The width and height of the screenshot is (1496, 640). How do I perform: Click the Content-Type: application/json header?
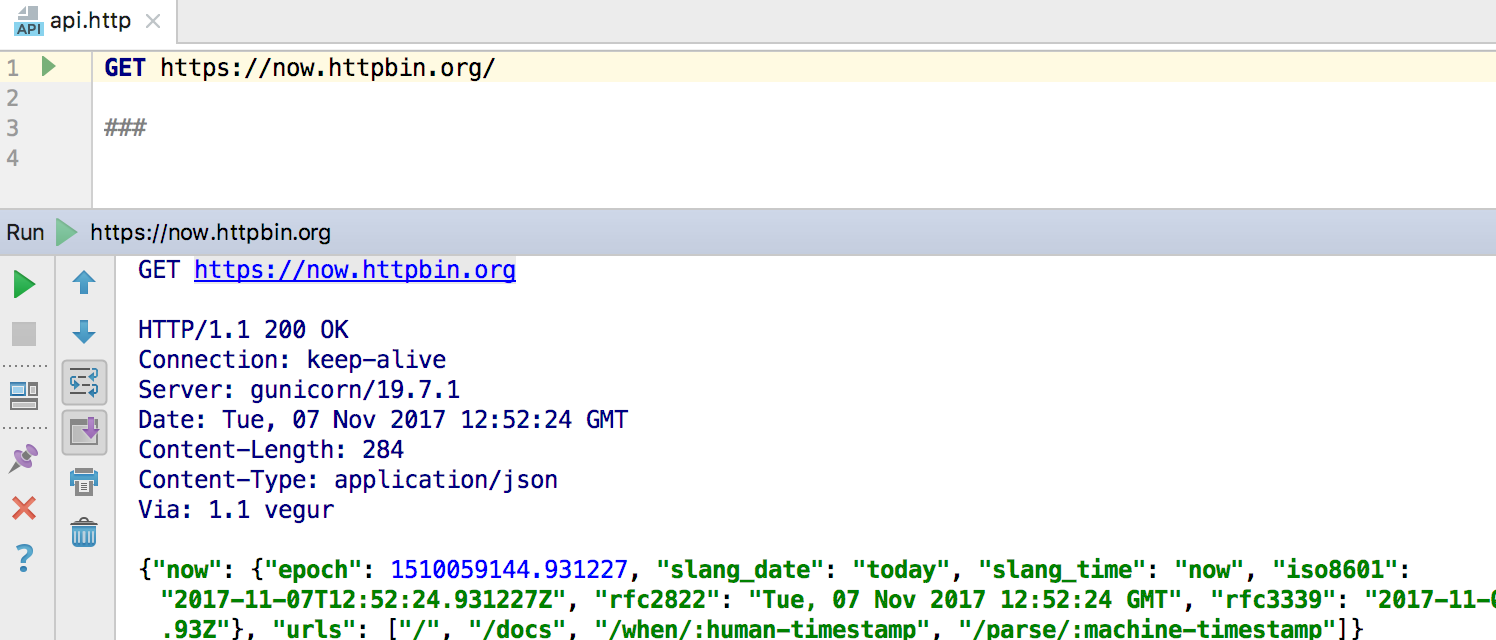[348, 480]
